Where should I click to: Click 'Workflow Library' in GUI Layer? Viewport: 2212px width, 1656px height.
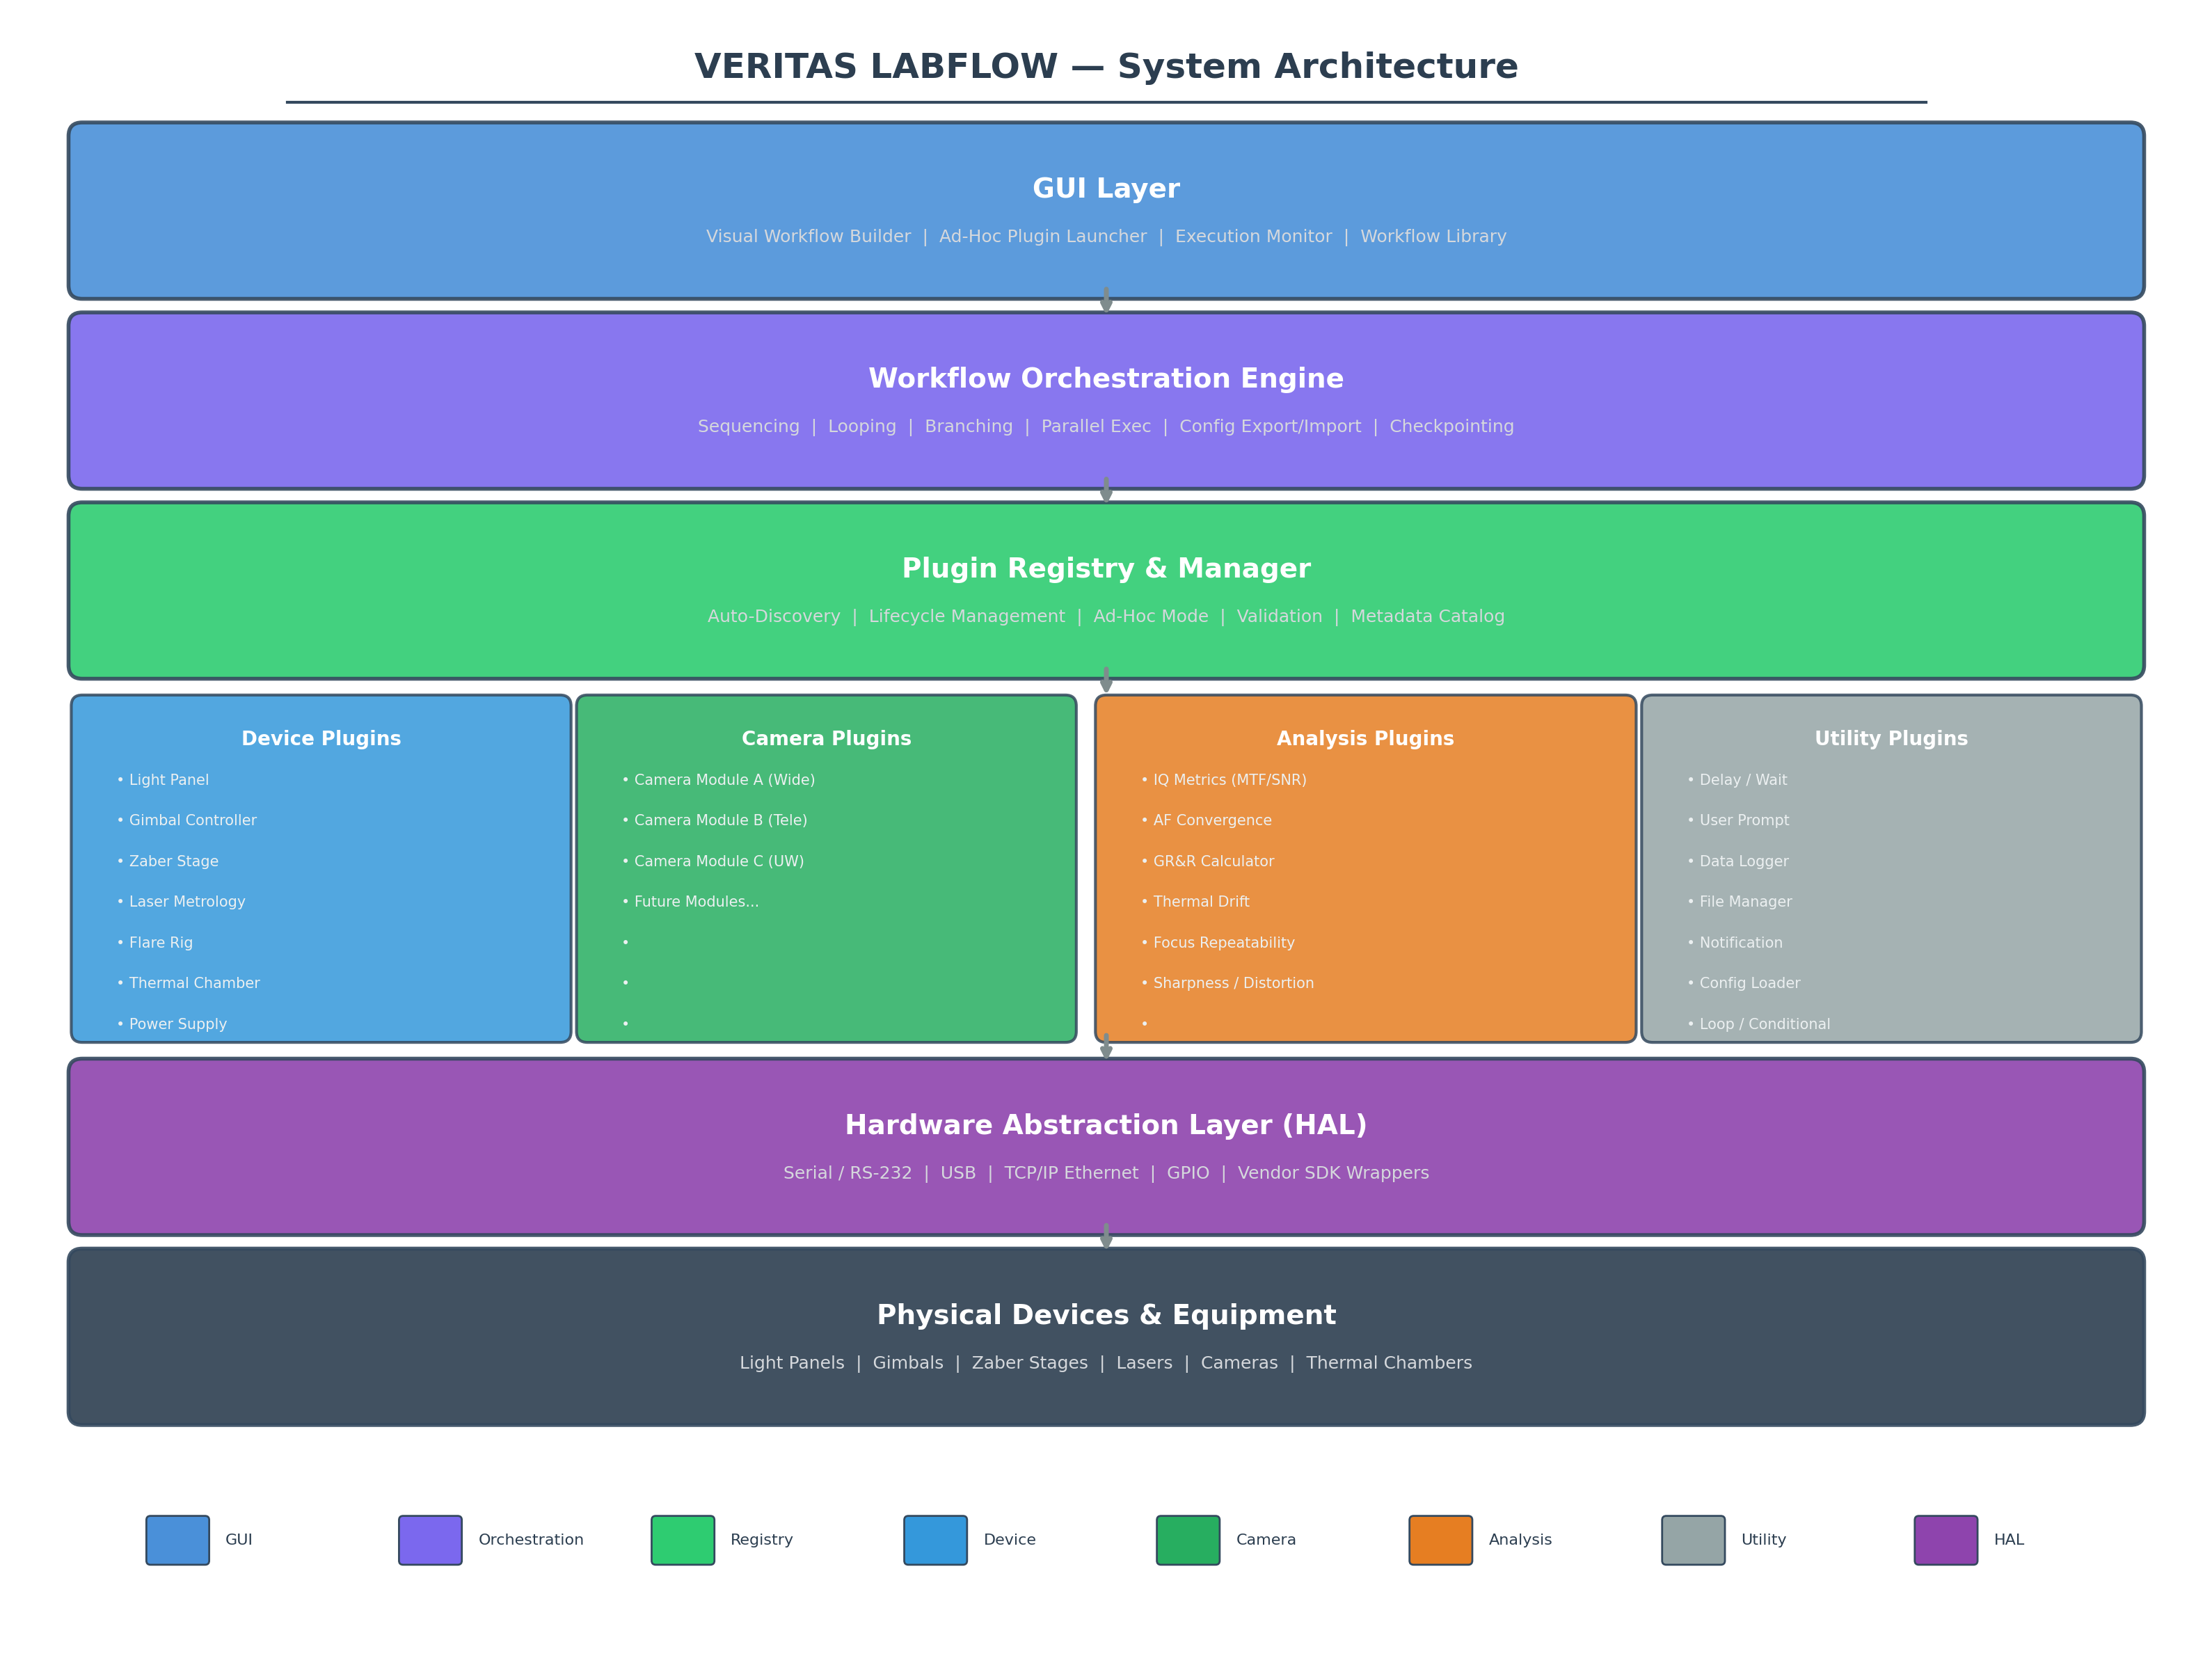pos(1433,236)
